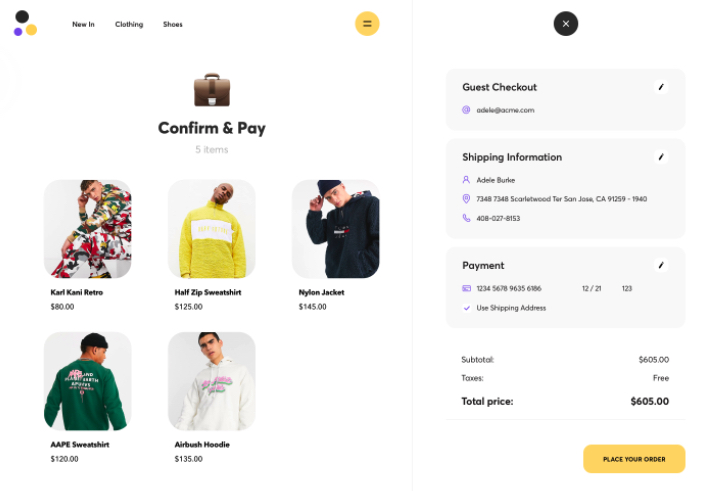Open the New In menu

pyautogui.click(x=83, y=24)
